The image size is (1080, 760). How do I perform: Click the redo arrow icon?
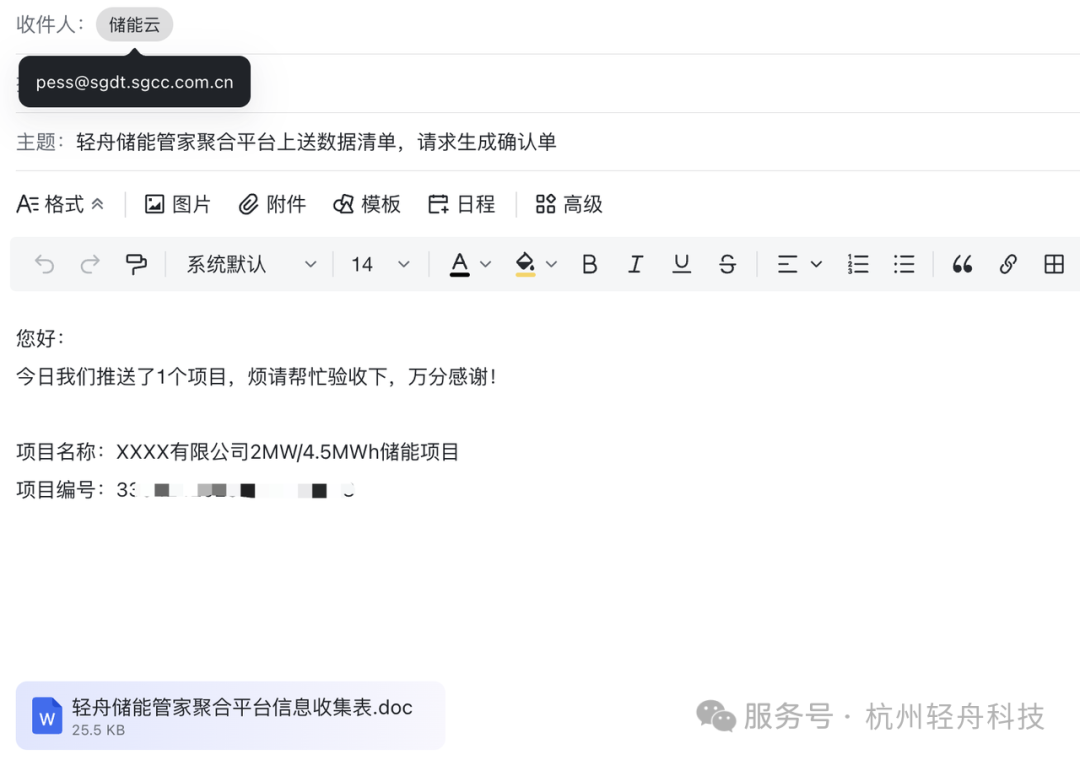click(x=90, y=264)
